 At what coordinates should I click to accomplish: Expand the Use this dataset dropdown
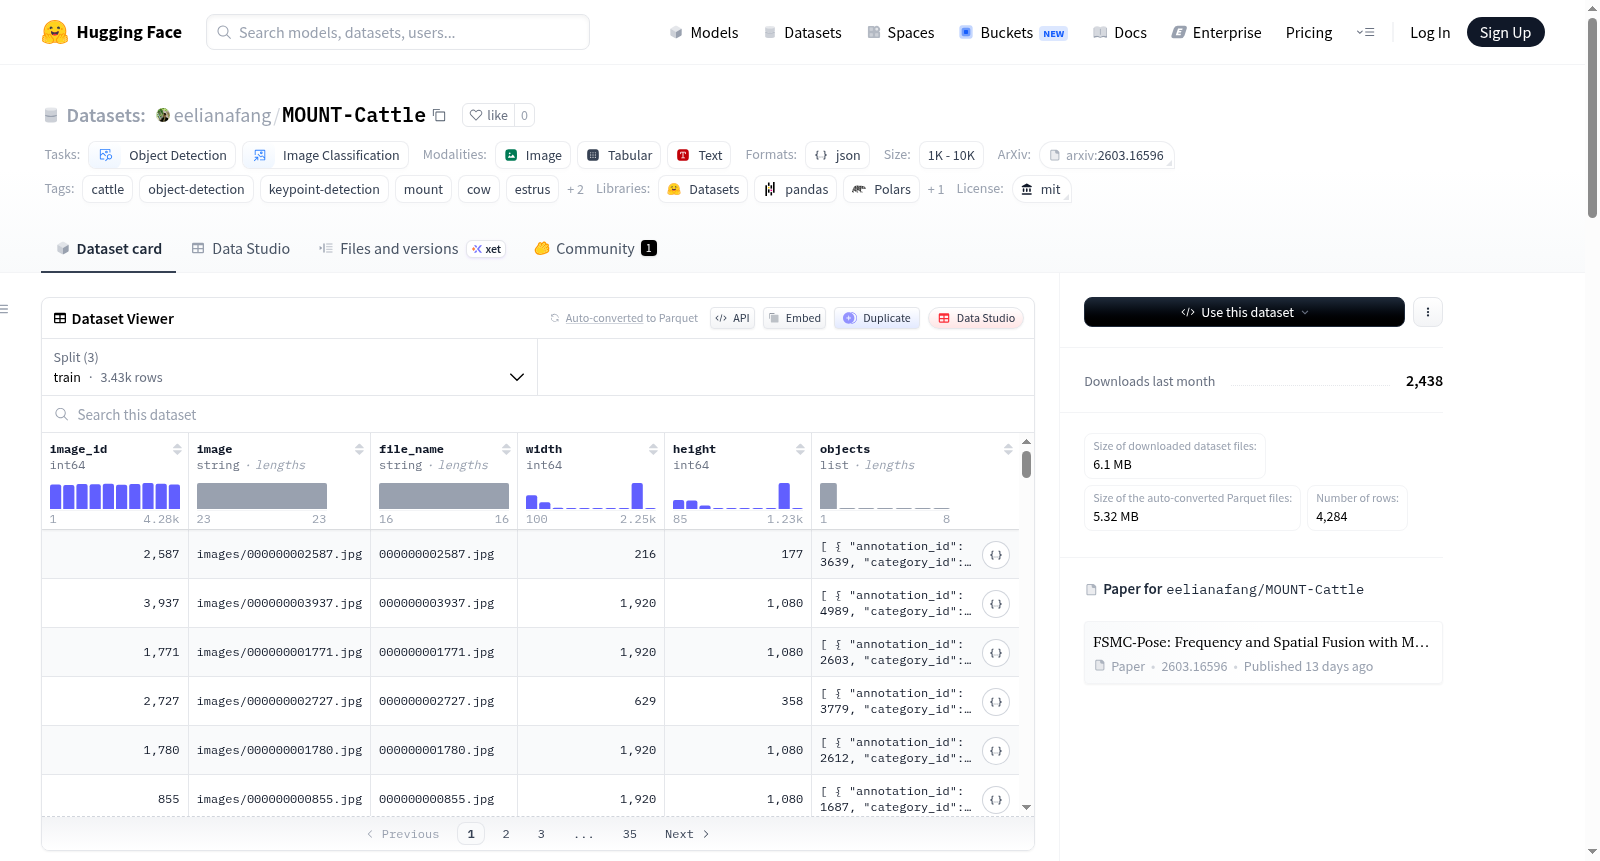1244,312
